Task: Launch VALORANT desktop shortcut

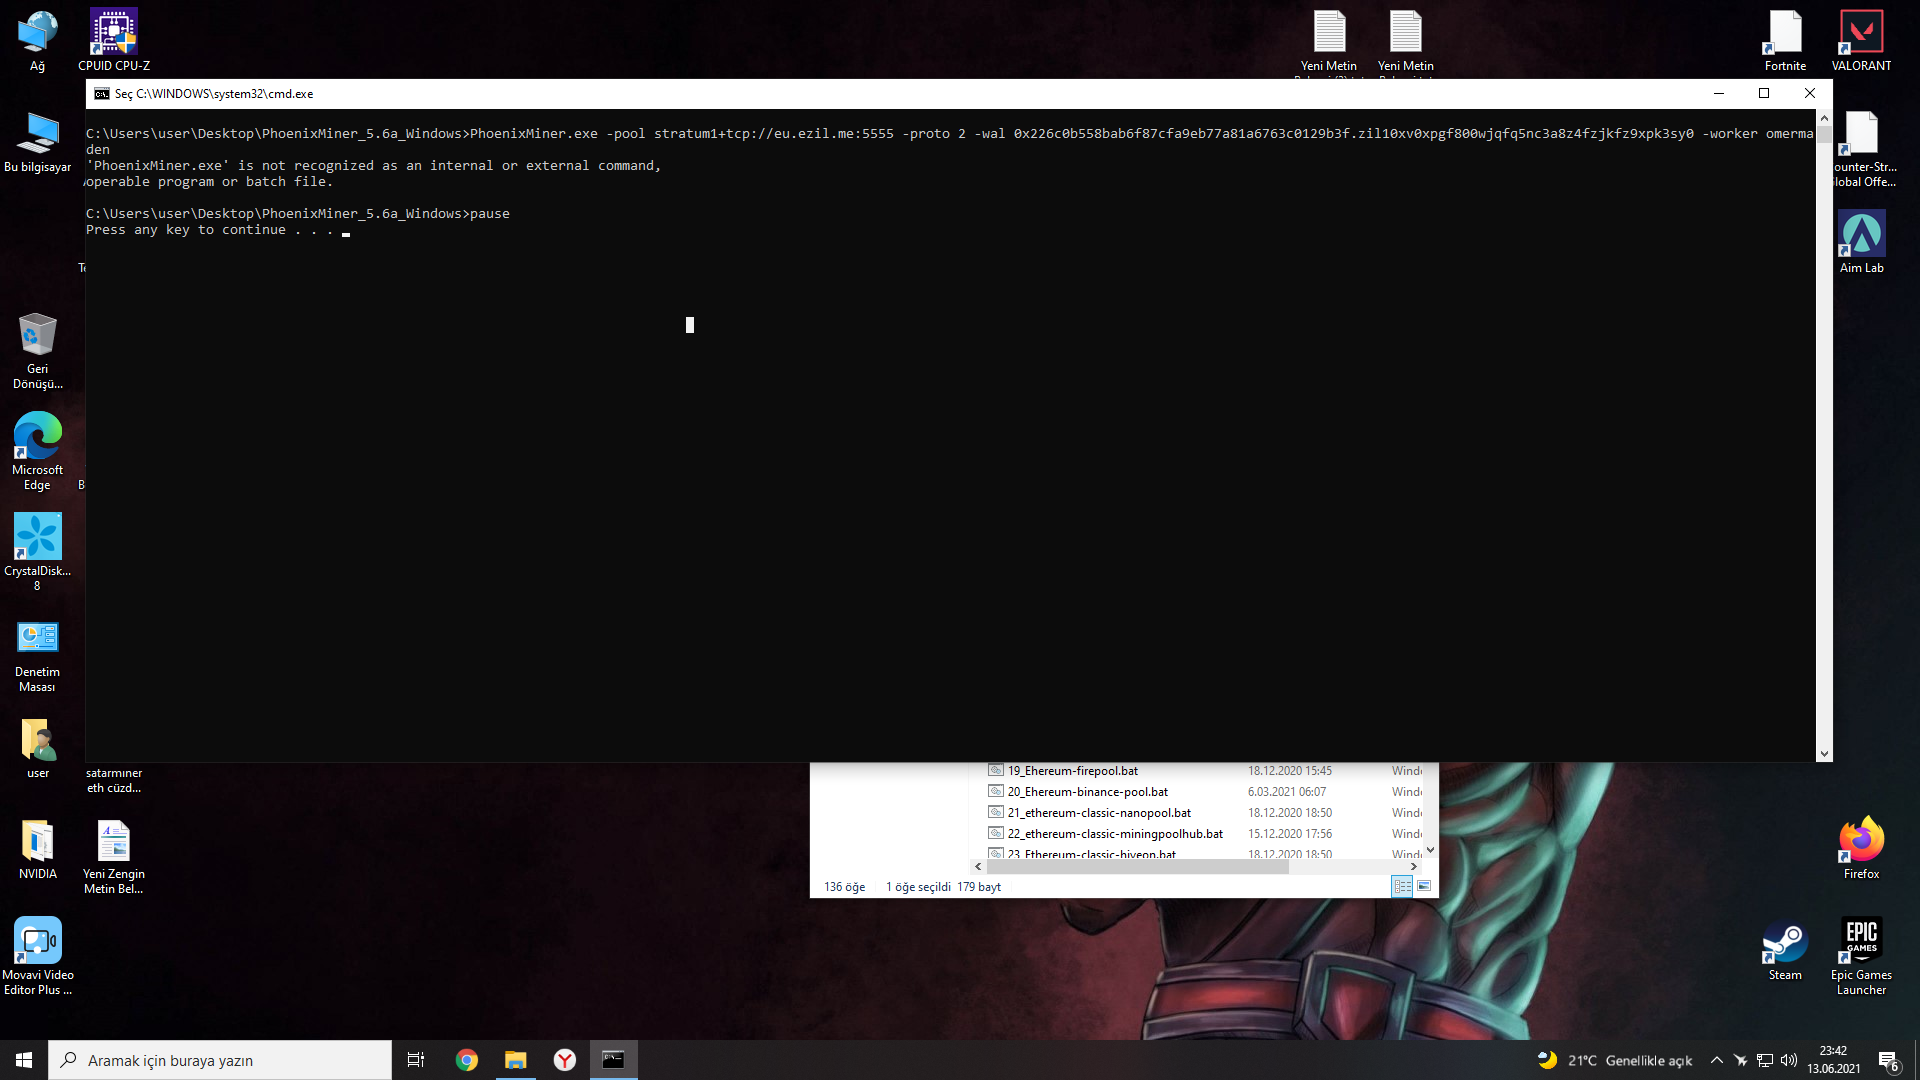Action: [x=1861, y=41]
